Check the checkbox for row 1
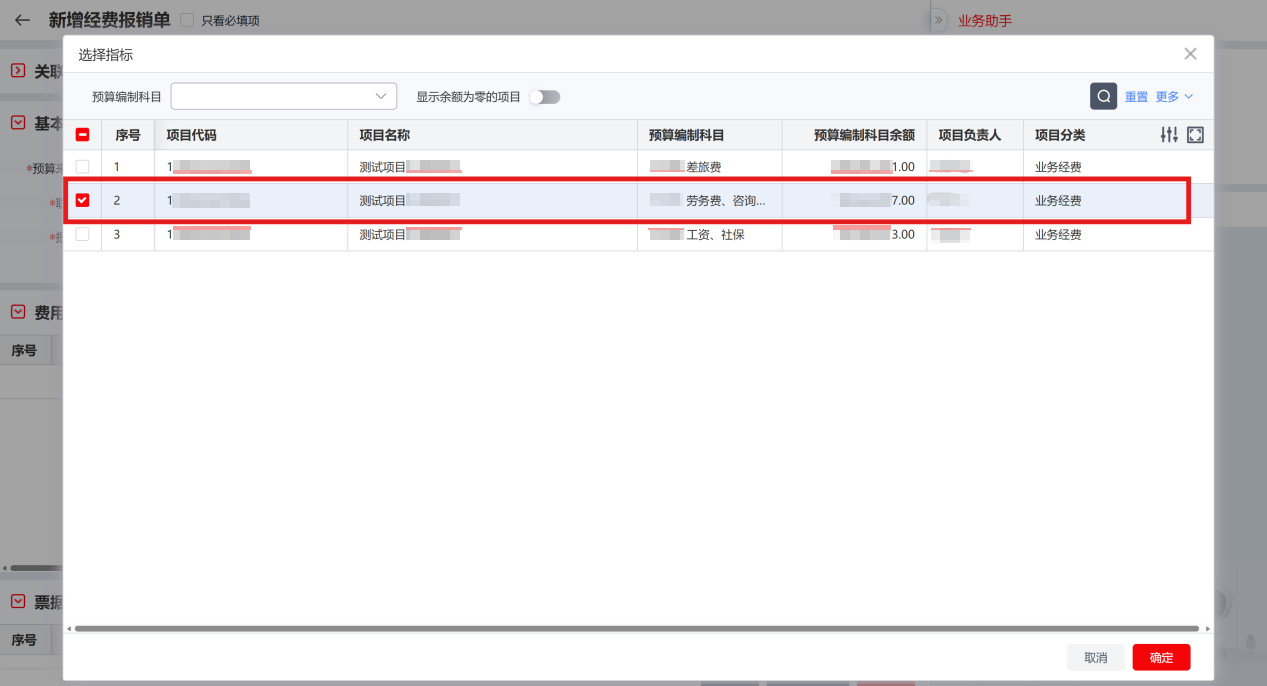1267x686 pixels. pyautogui.click(x=82, y=167)
